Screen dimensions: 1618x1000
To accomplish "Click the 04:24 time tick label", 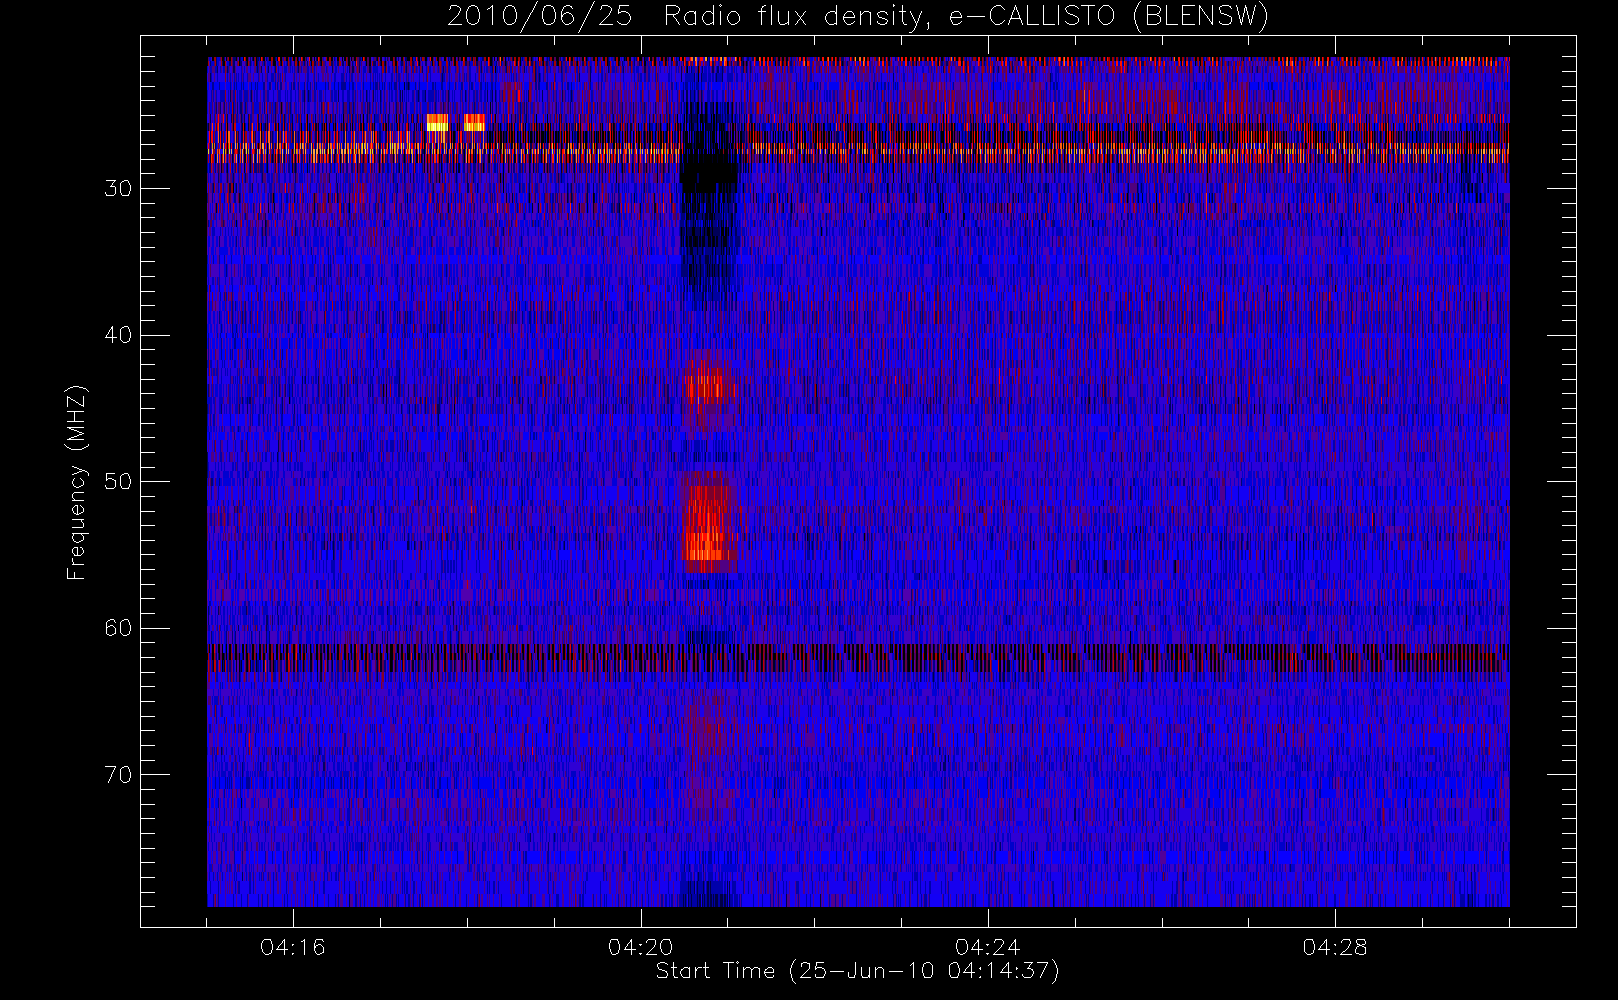I will (x=987, y=947).
